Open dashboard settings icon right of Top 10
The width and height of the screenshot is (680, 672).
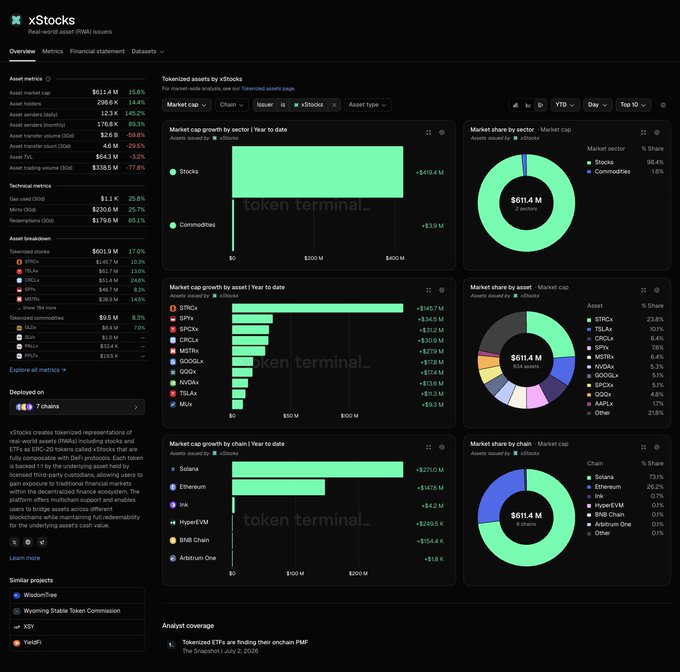663,105
